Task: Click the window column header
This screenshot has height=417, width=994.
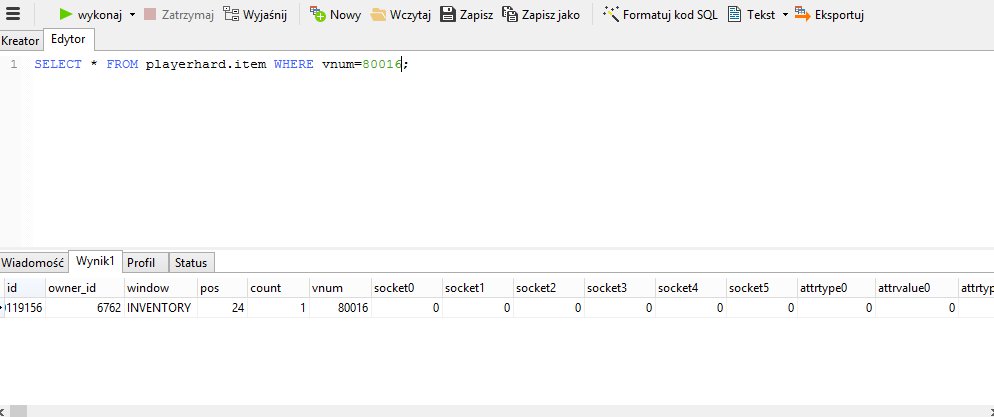Action: pyautogui.click(x=160, y=288)
